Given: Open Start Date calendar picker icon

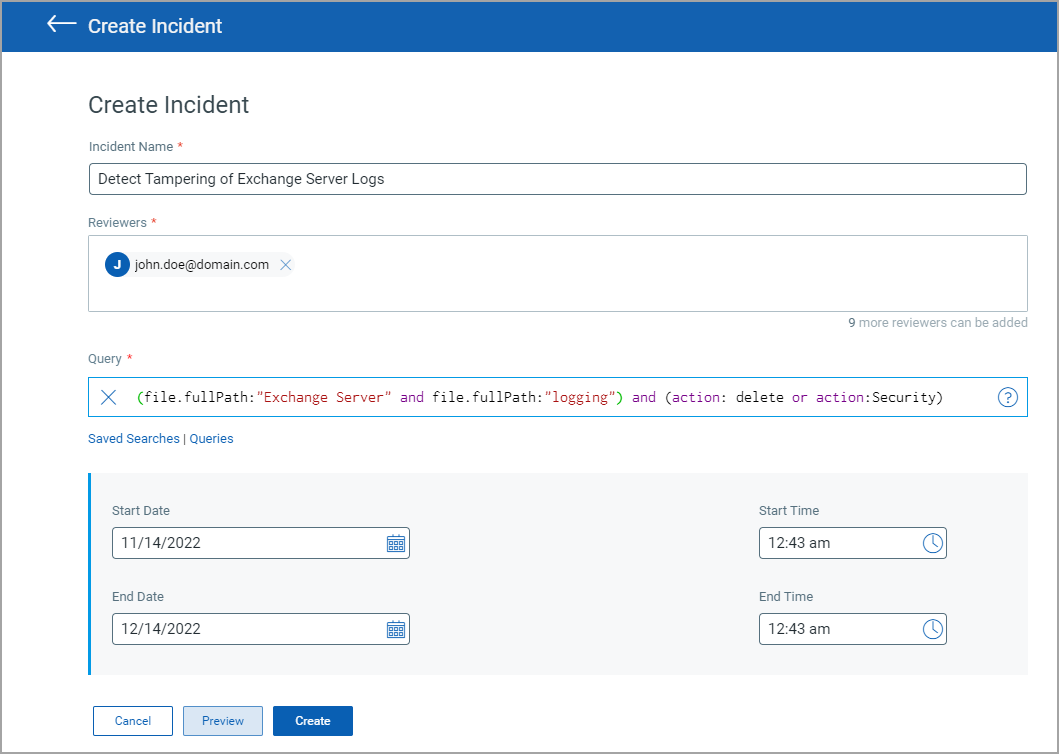Looking at the screenshot, I should pos(396,543).
